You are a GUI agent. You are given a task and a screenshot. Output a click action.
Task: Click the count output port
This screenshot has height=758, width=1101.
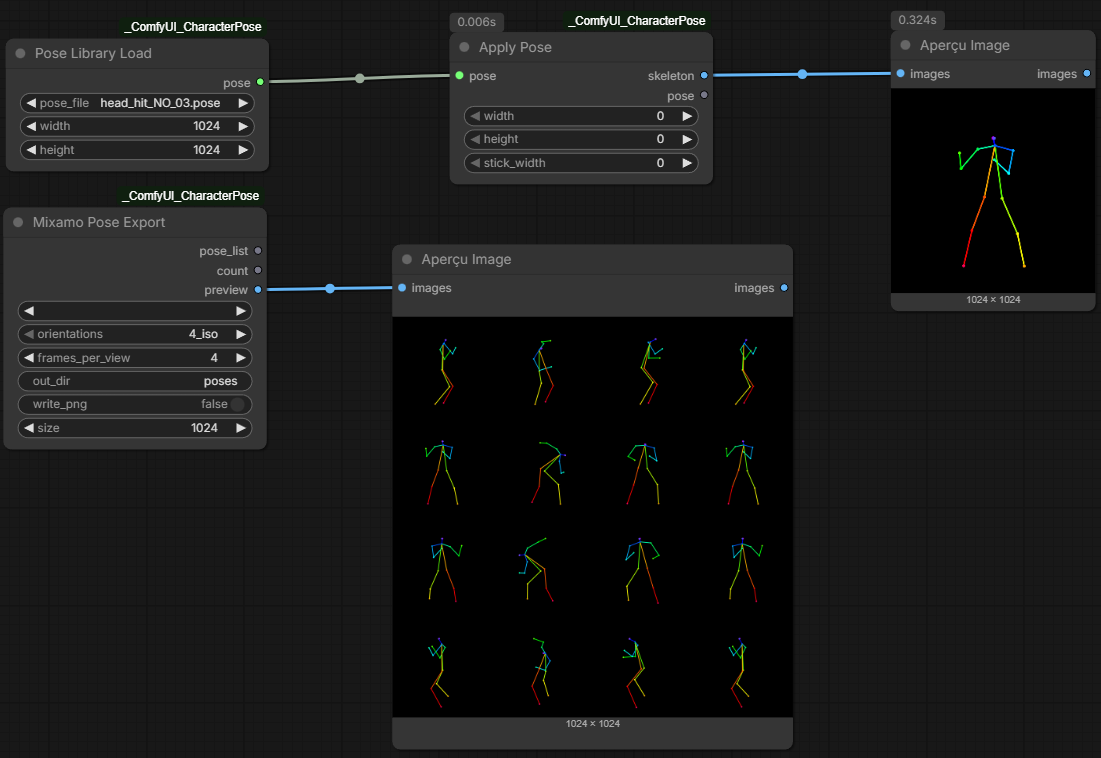pyautogui.click(x=258, y=270)
